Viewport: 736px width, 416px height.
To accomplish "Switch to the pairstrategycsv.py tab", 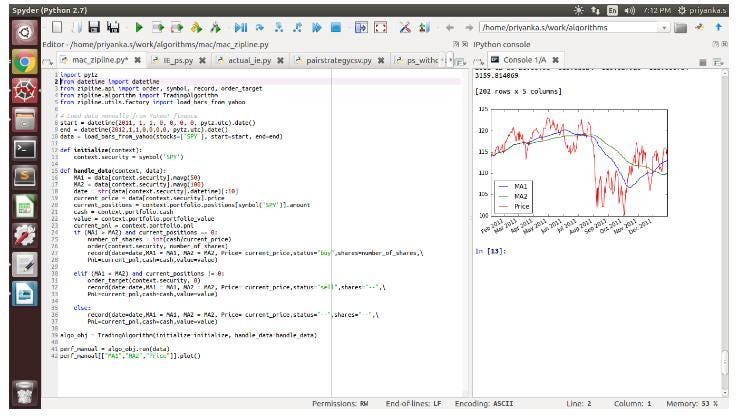I will coord(338,61).
